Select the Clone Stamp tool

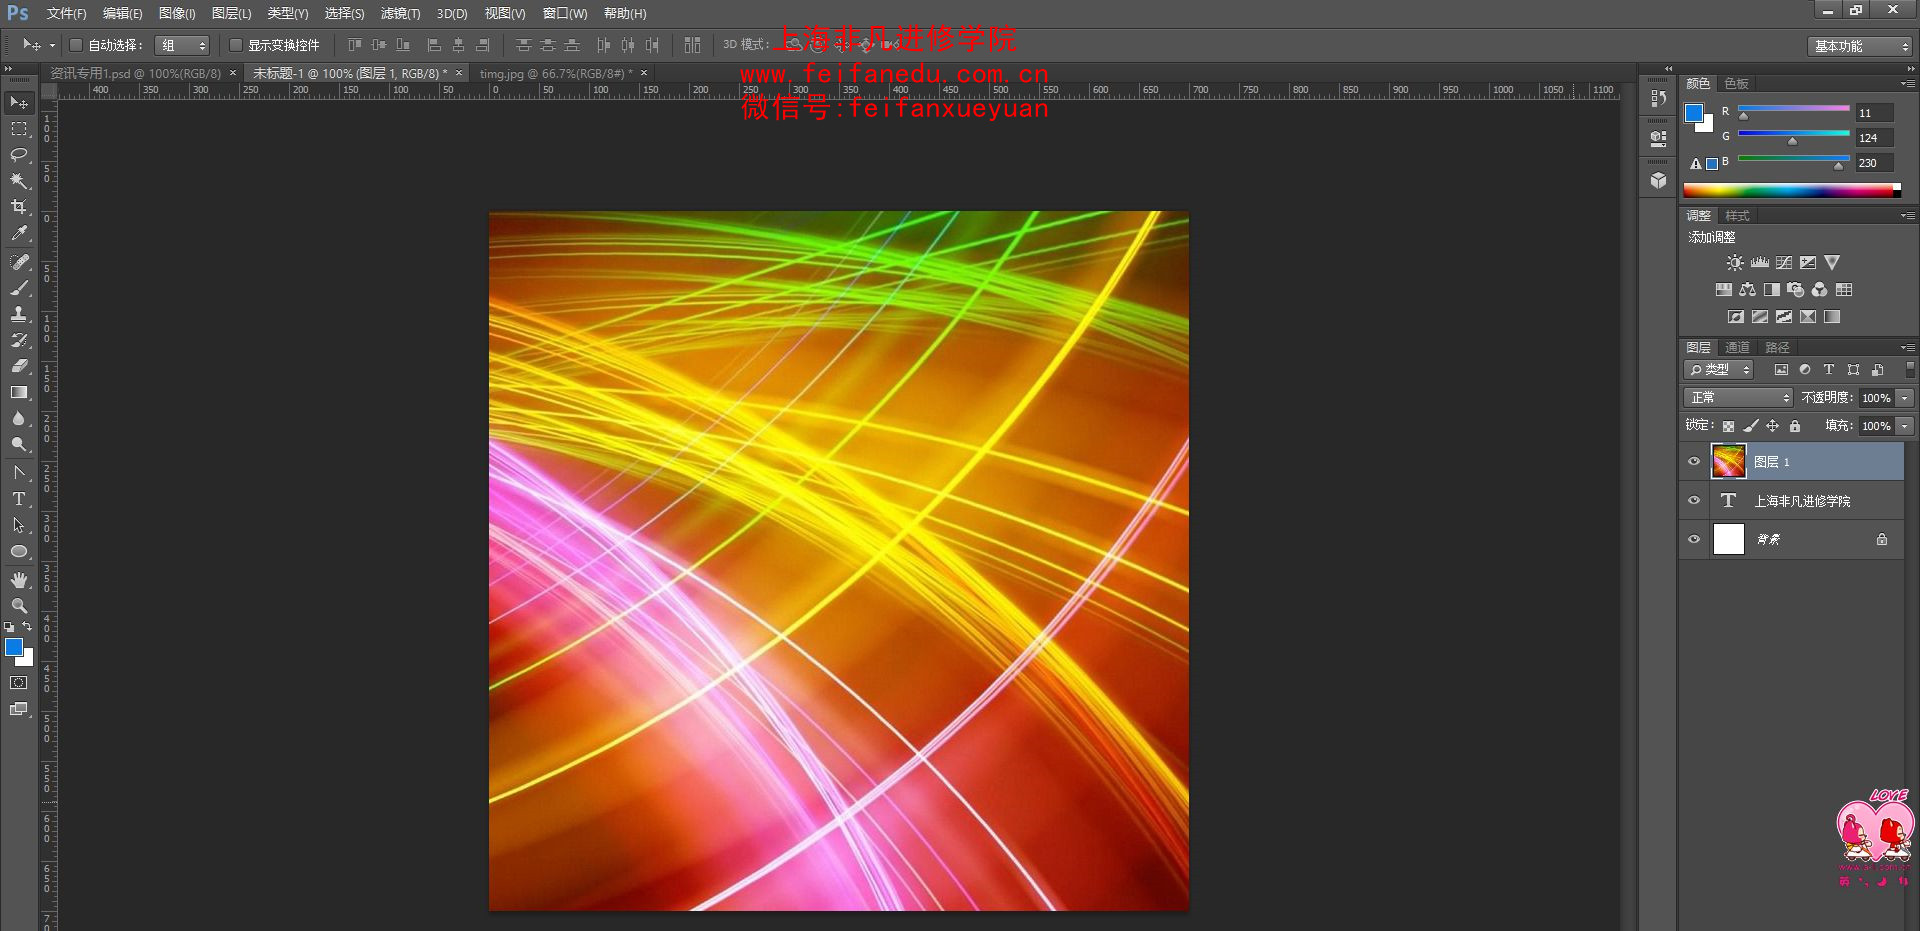click(x=19, y=314)
